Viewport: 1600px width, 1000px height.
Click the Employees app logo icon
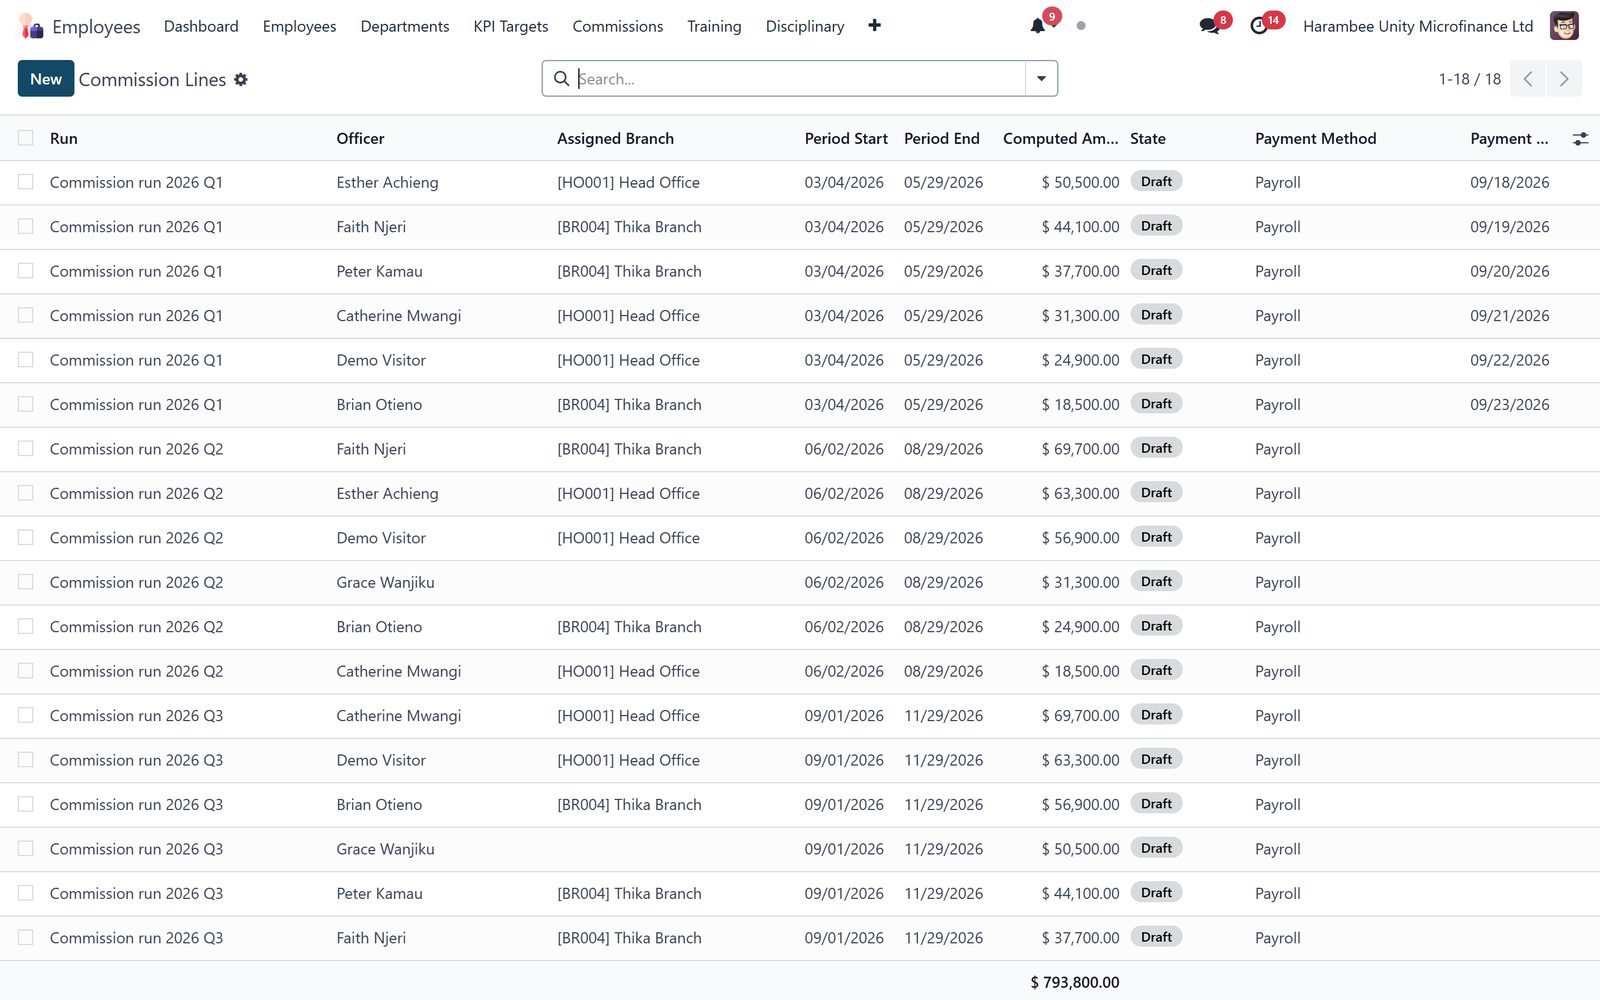coord(31,26)
